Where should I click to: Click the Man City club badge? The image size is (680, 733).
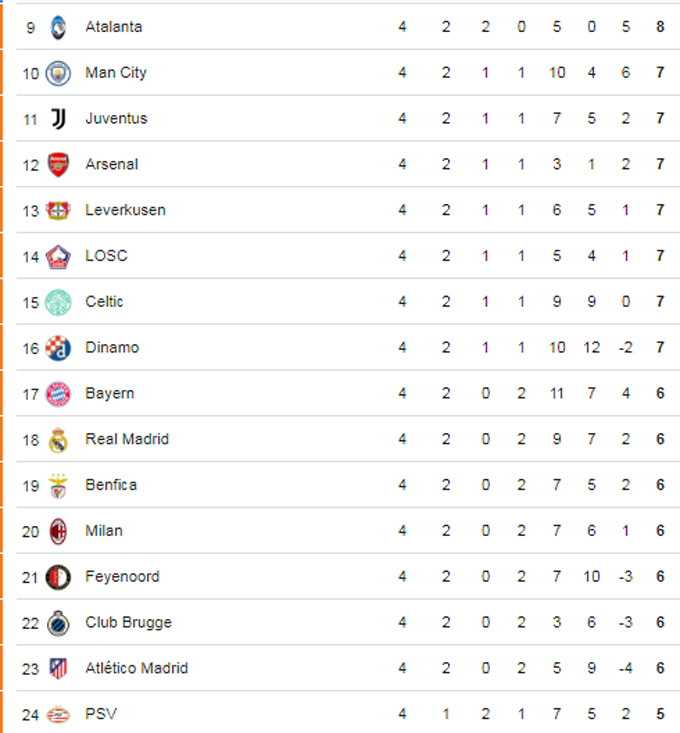point(58,73)
